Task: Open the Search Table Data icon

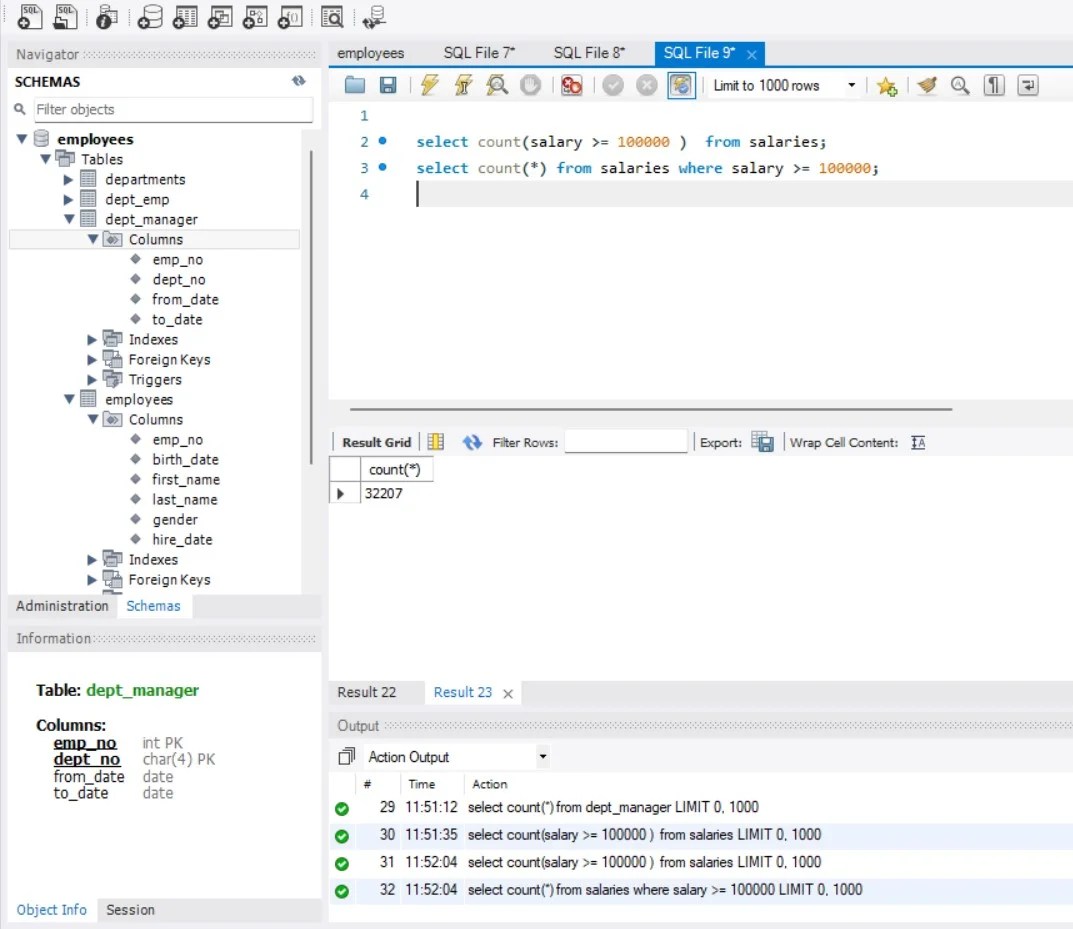Action: pyautogui.click(x=331, y=17)
